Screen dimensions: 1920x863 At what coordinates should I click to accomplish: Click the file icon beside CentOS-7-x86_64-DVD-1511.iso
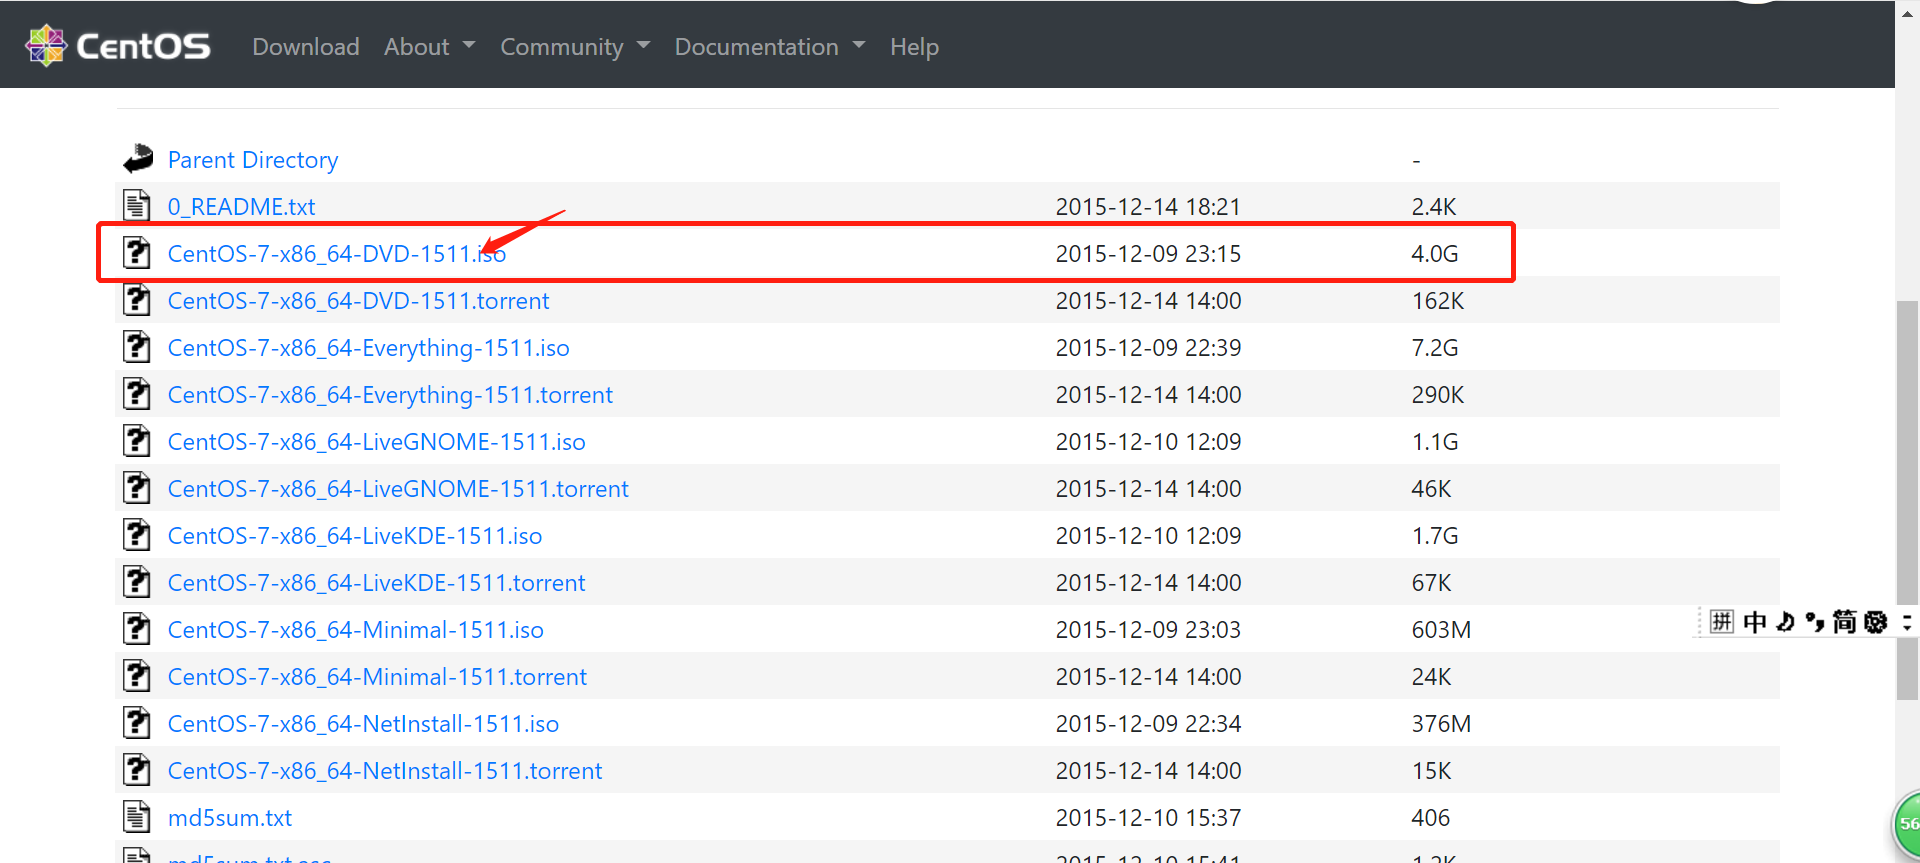coord(137,252)
